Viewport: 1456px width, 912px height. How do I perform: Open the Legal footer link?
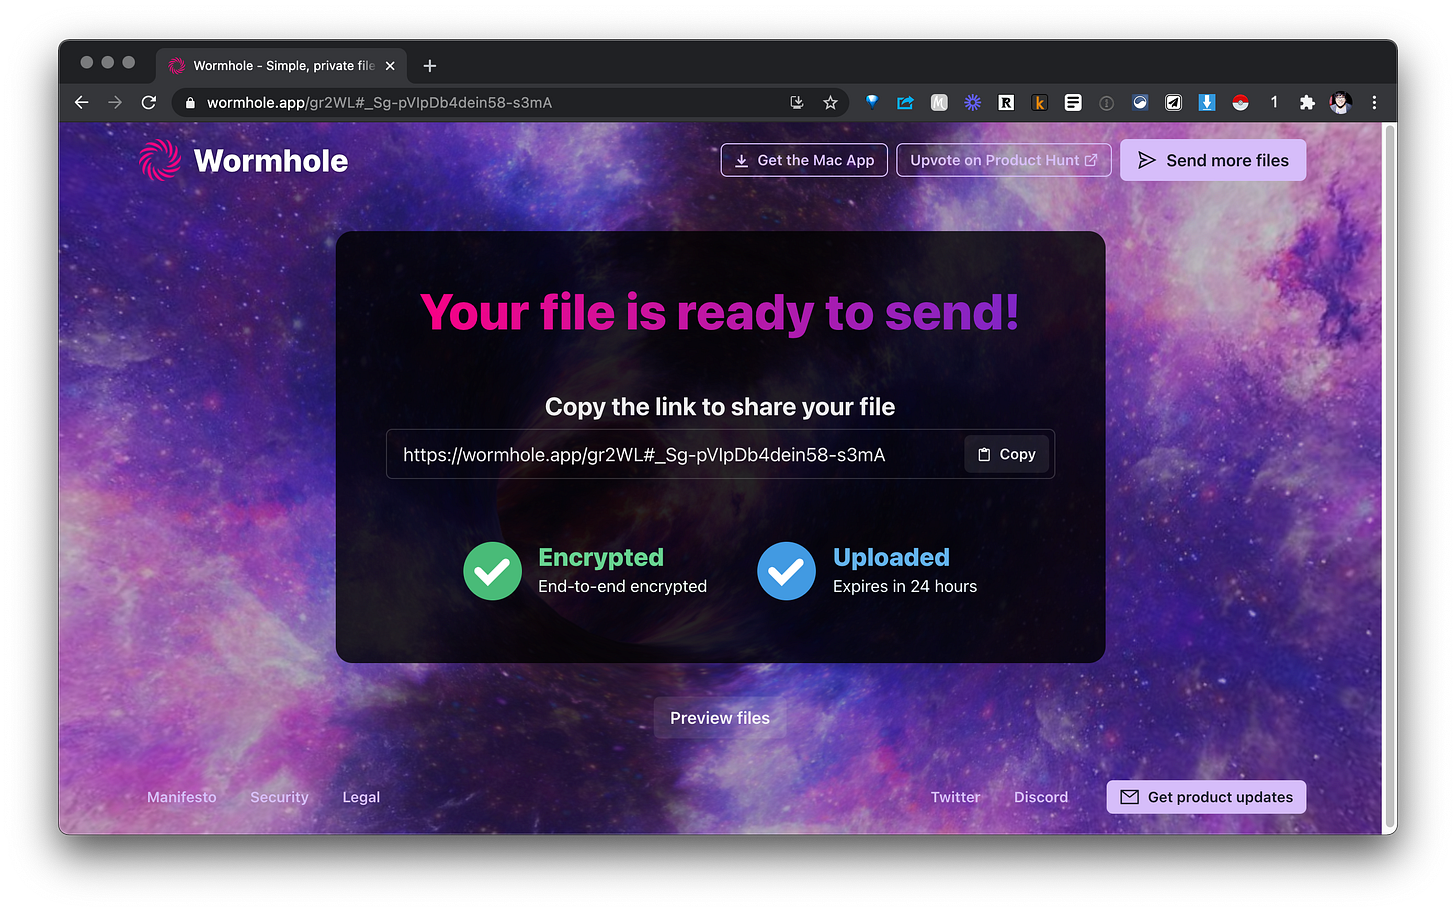coord(361,797)
